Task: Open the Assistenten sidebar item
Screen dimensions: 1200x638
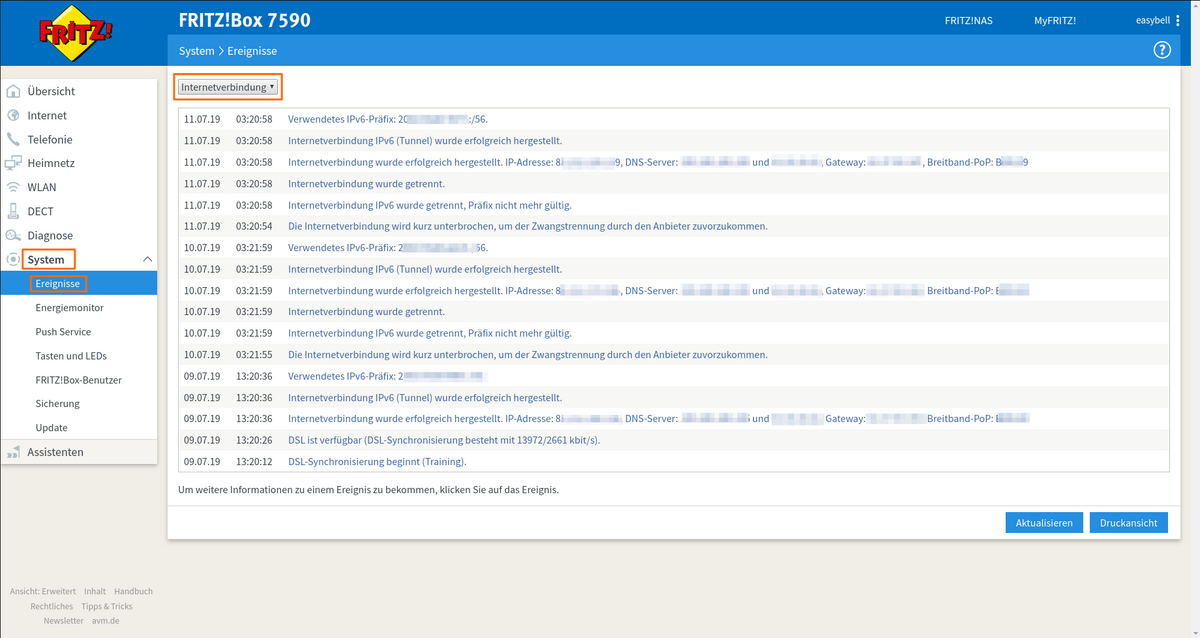Action: point(55,452)
